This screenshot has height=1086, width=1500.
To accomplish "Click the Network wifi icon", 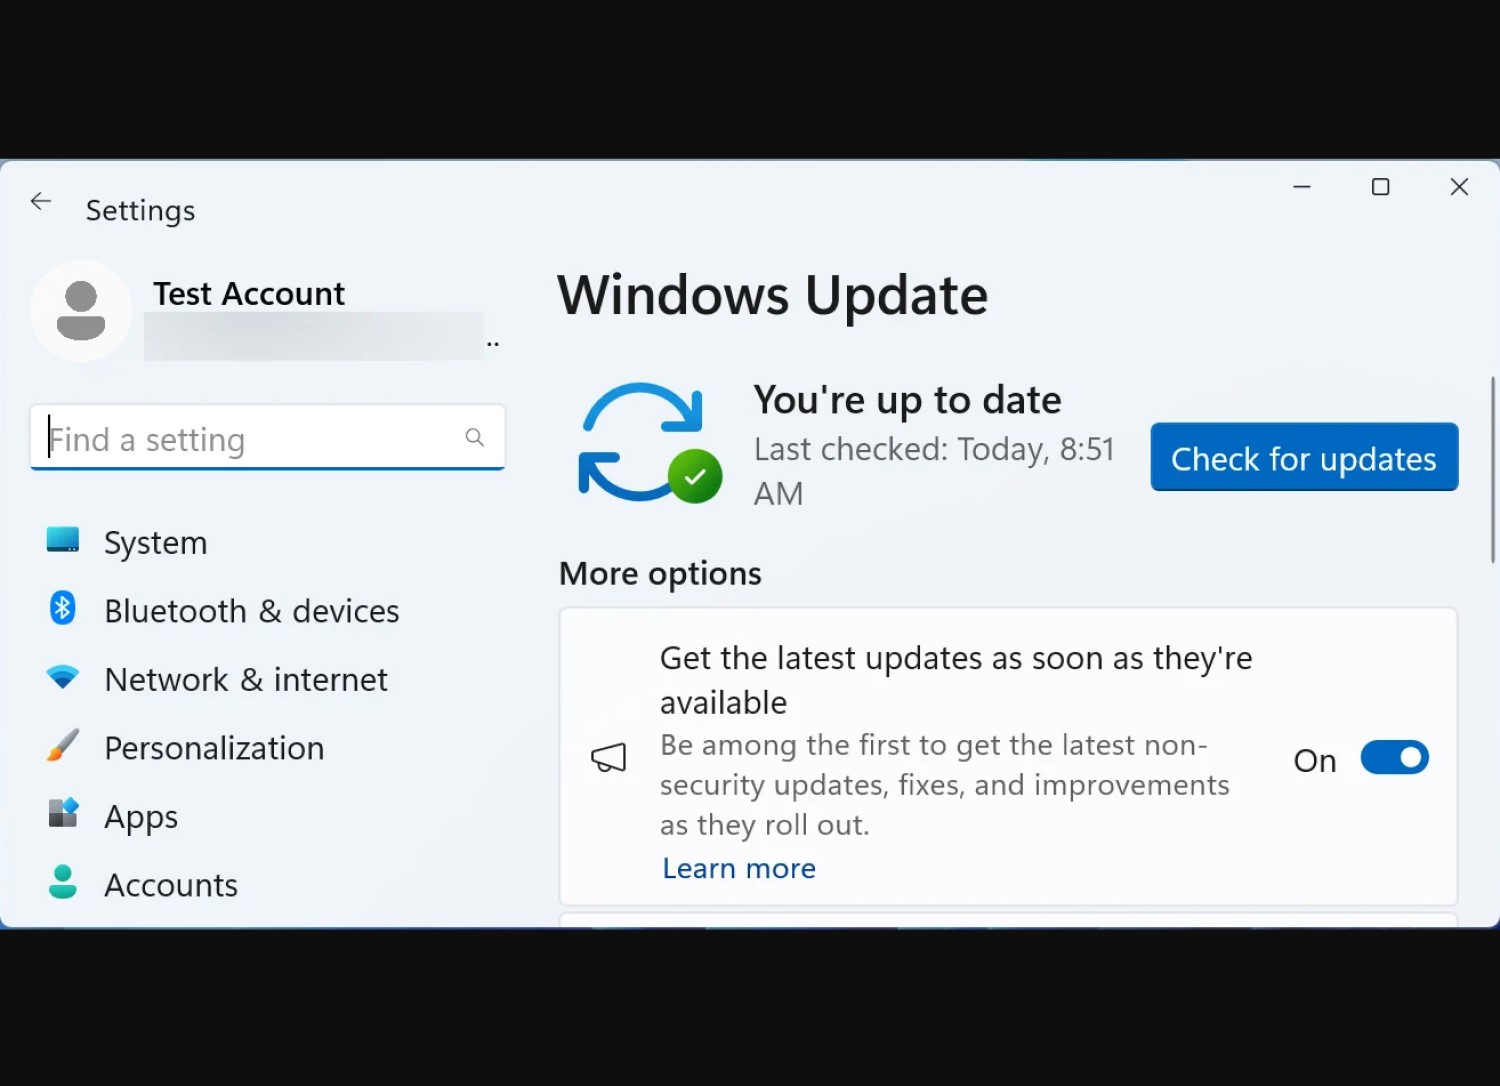I will point(63,677).
